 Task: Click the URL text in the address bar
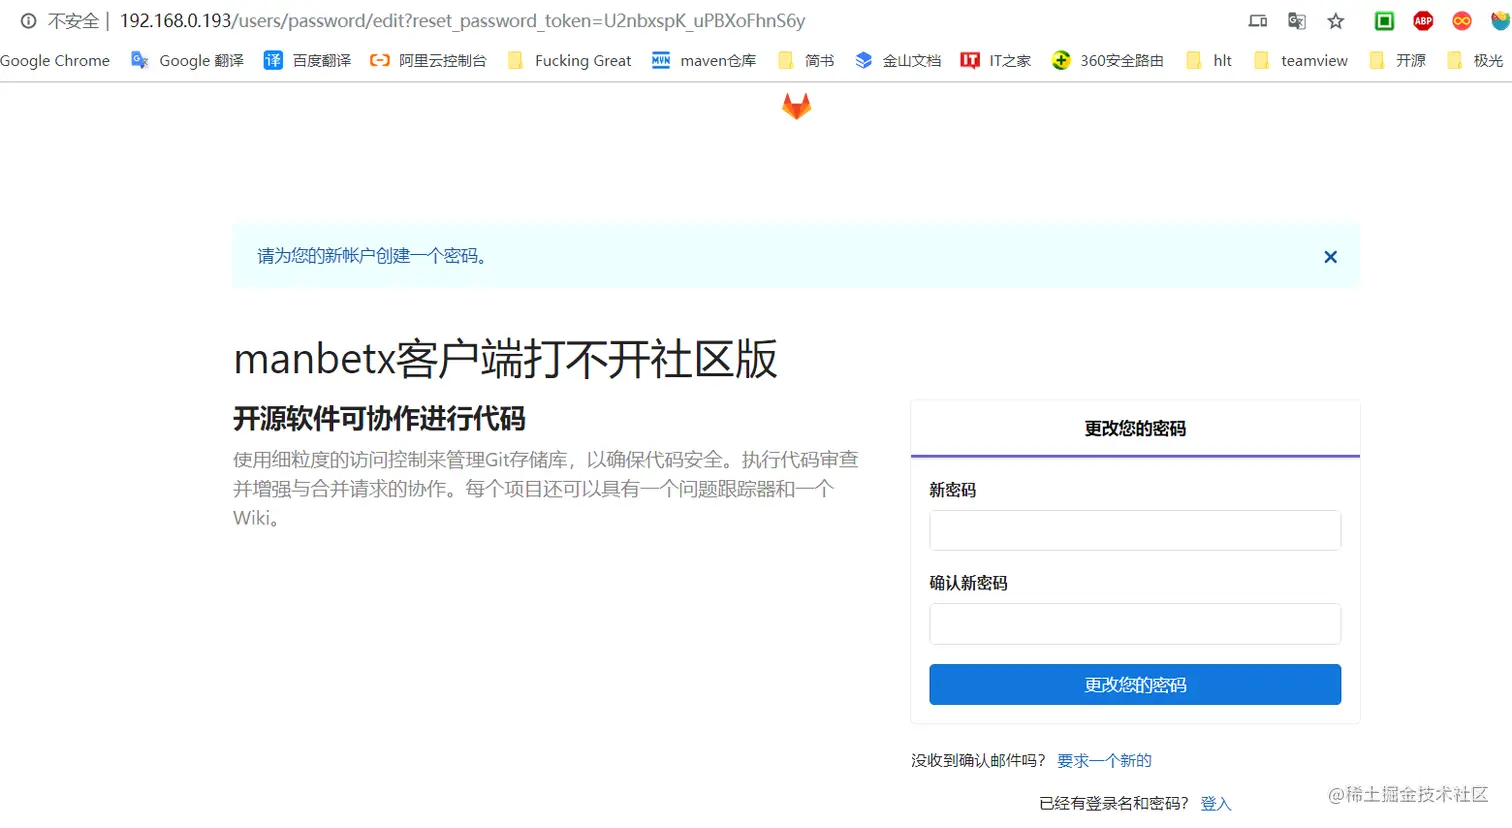tap(462, 21)
